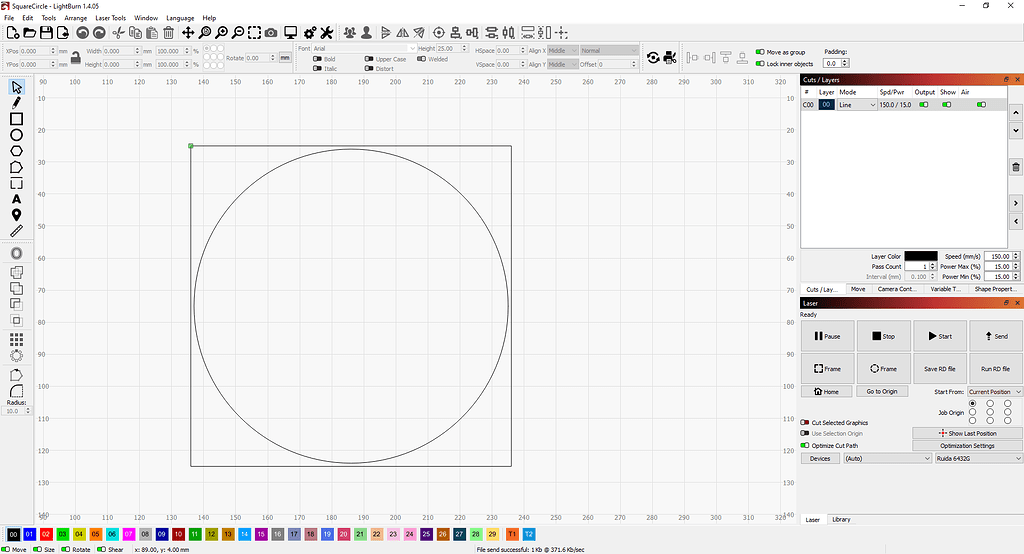The image size is (1024, 554).
Task: Preview the job with the monitor icon
Action: pyautogui.click(x=291, y=33)
